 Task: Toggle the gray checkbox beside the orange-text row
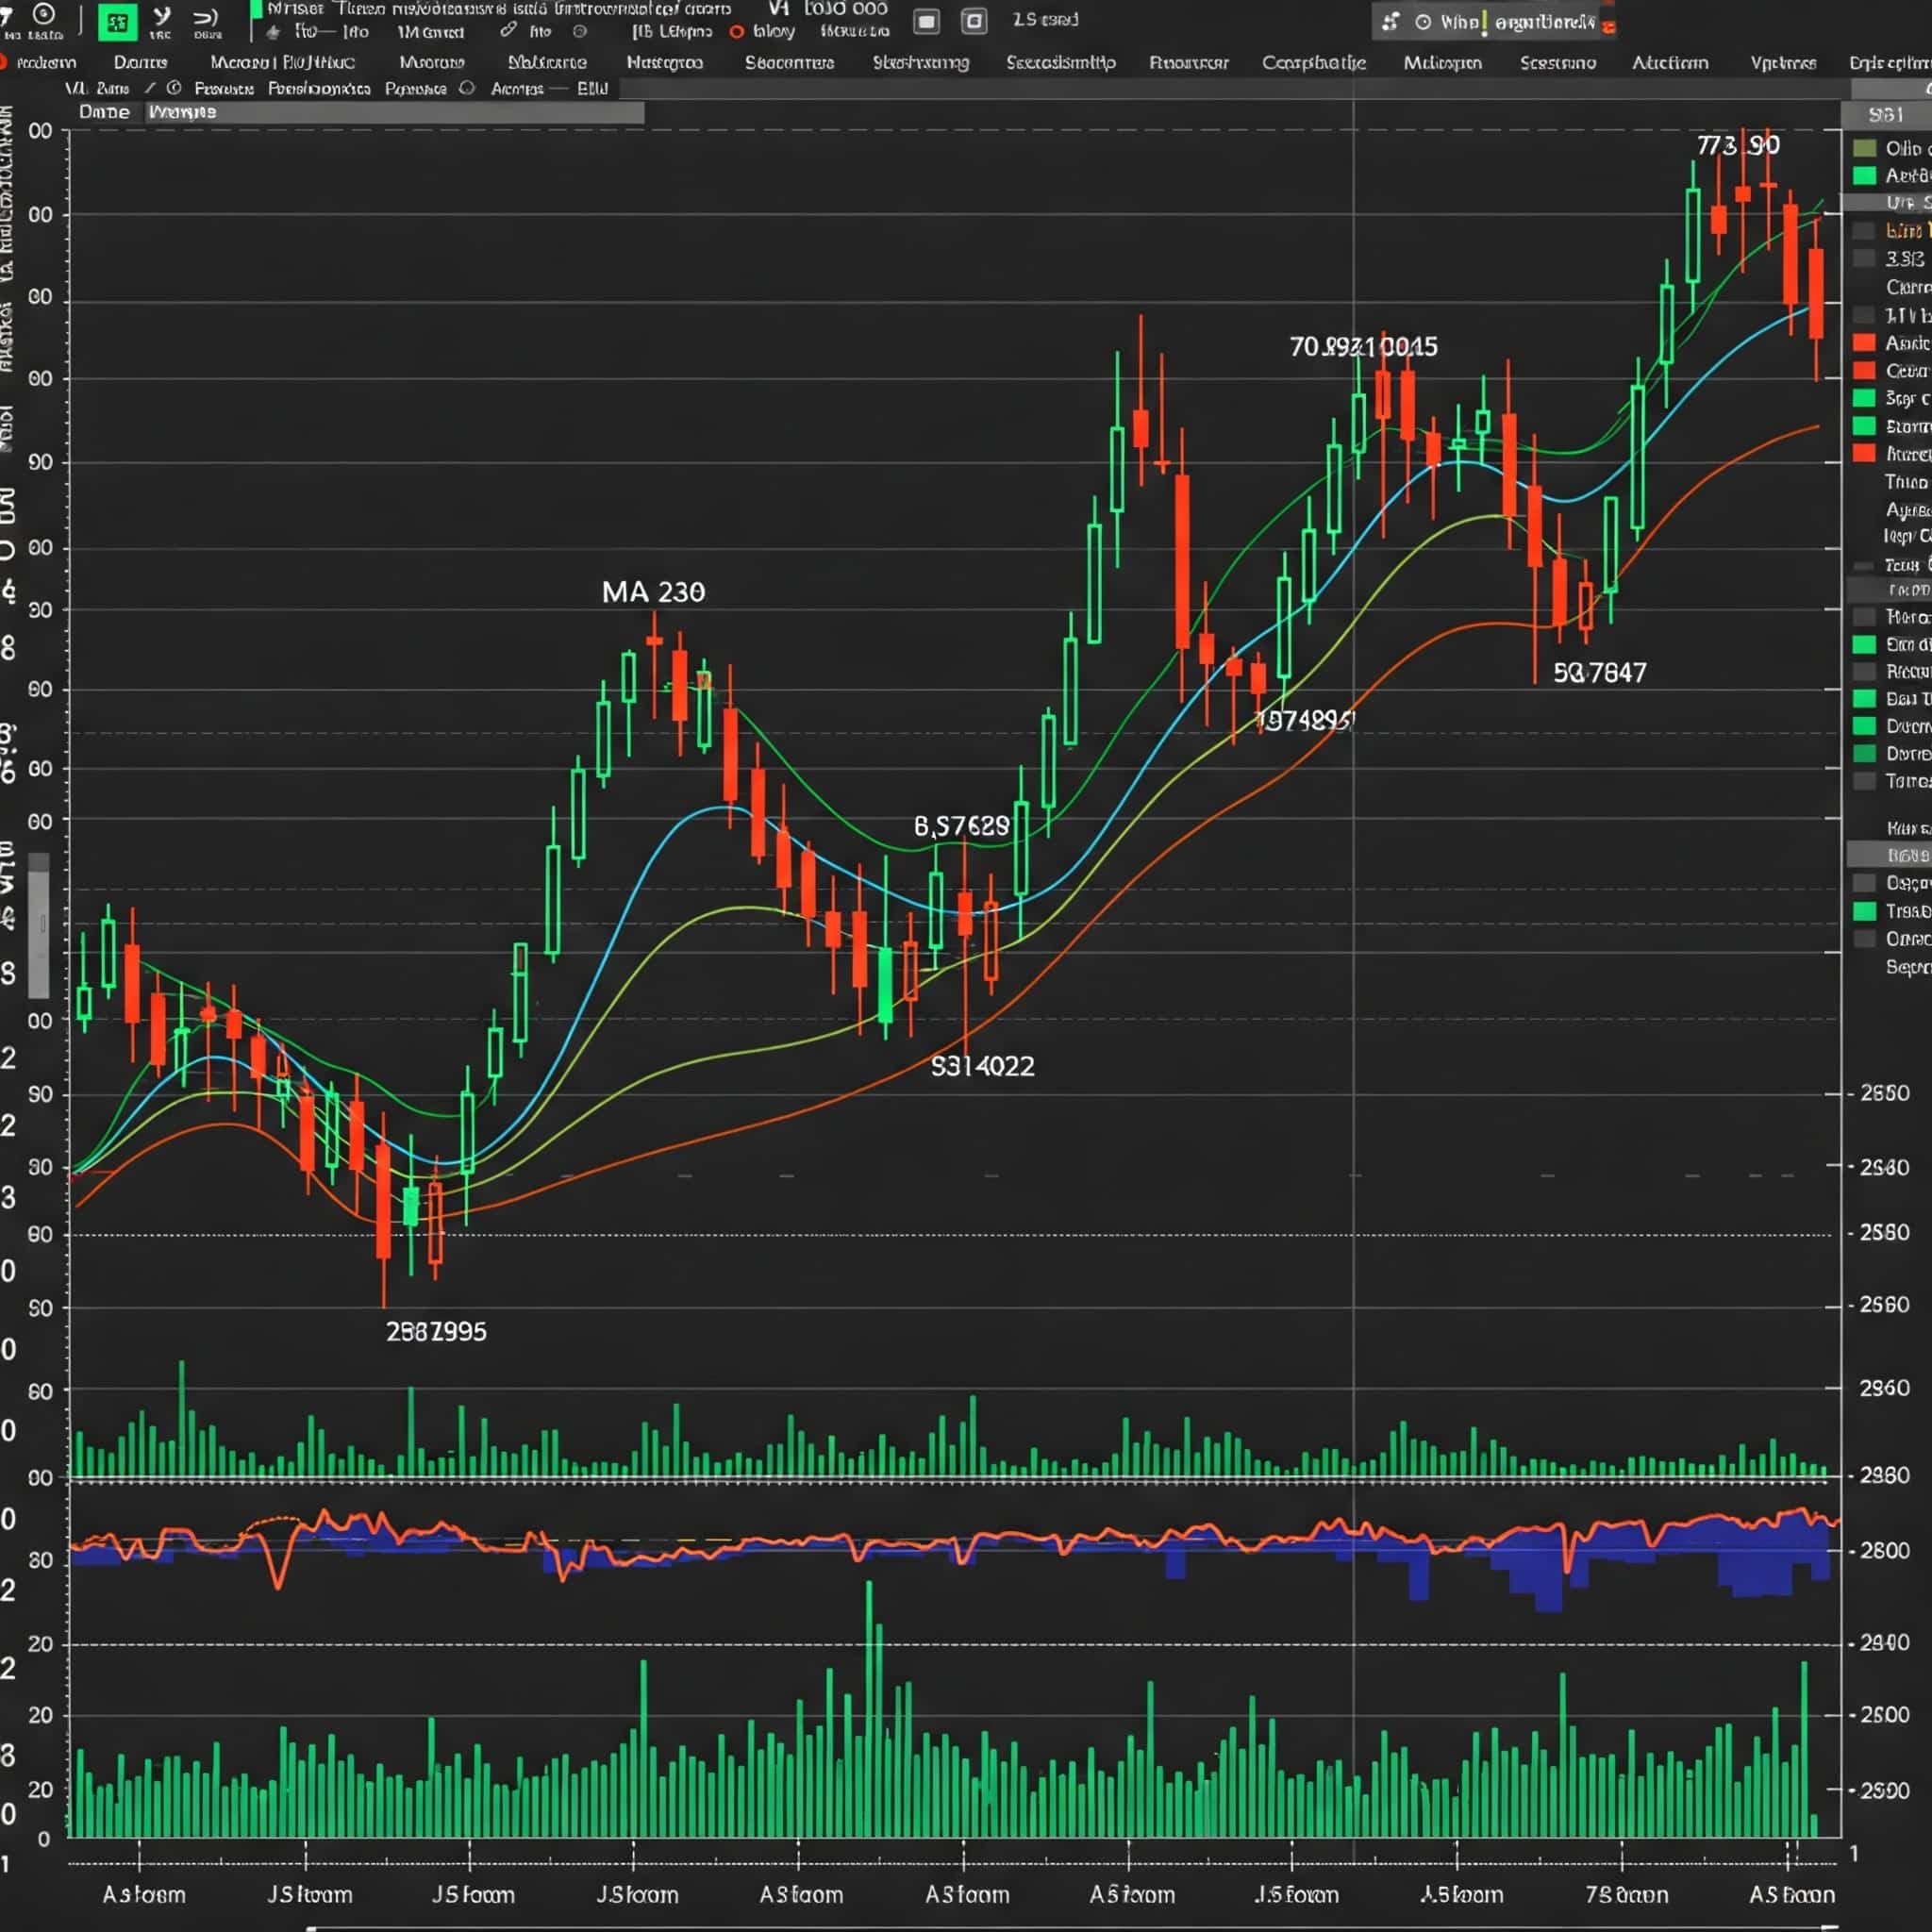pyautogui.click(x=1863, y=231)
